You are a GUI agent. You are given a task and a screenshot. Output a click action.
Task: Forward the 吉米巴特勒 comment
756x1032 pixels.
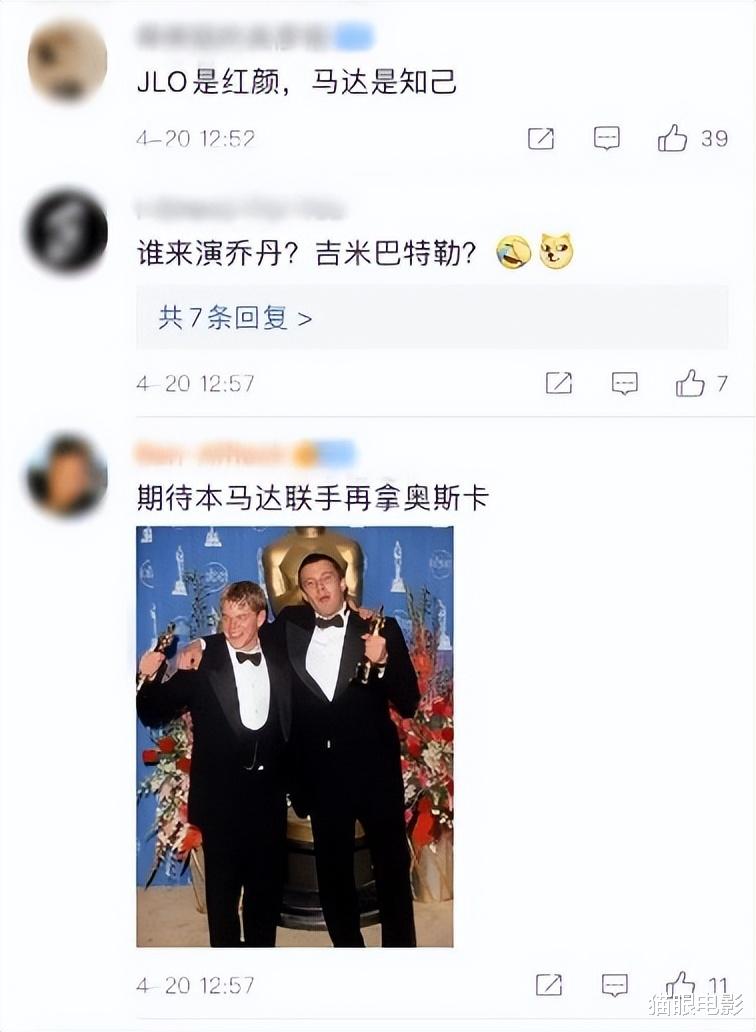559,382
